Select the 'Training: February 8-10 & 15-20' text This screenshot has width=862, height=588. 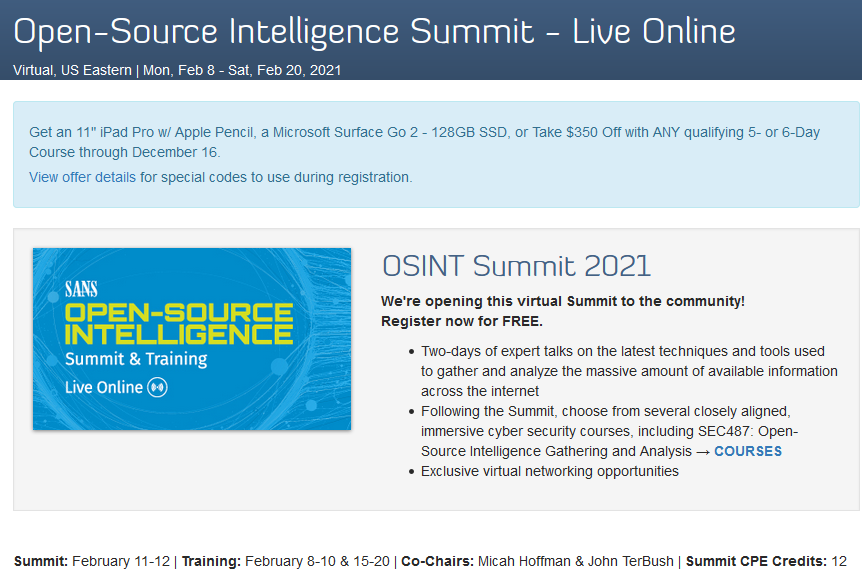[285, 561]
